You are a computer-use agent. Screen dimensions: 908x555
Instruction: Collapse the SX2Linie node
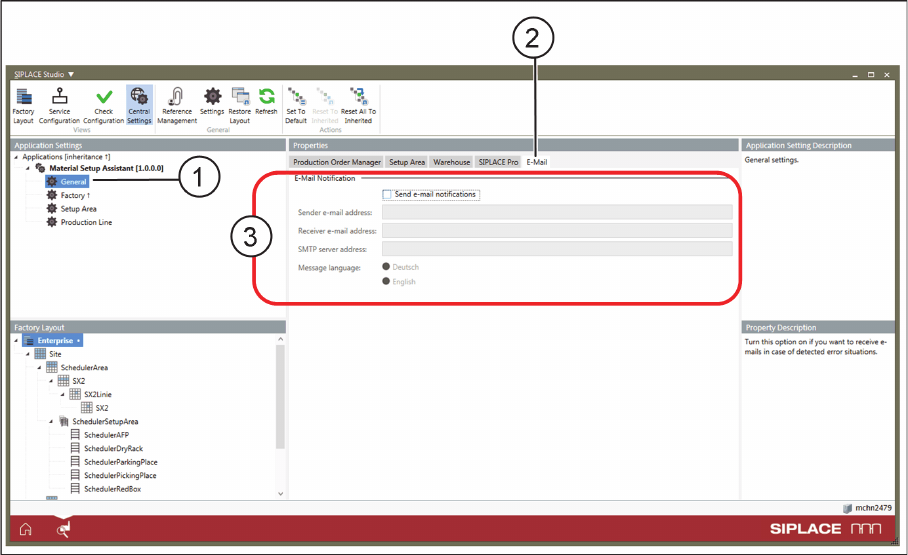click(x=63, y=395)
